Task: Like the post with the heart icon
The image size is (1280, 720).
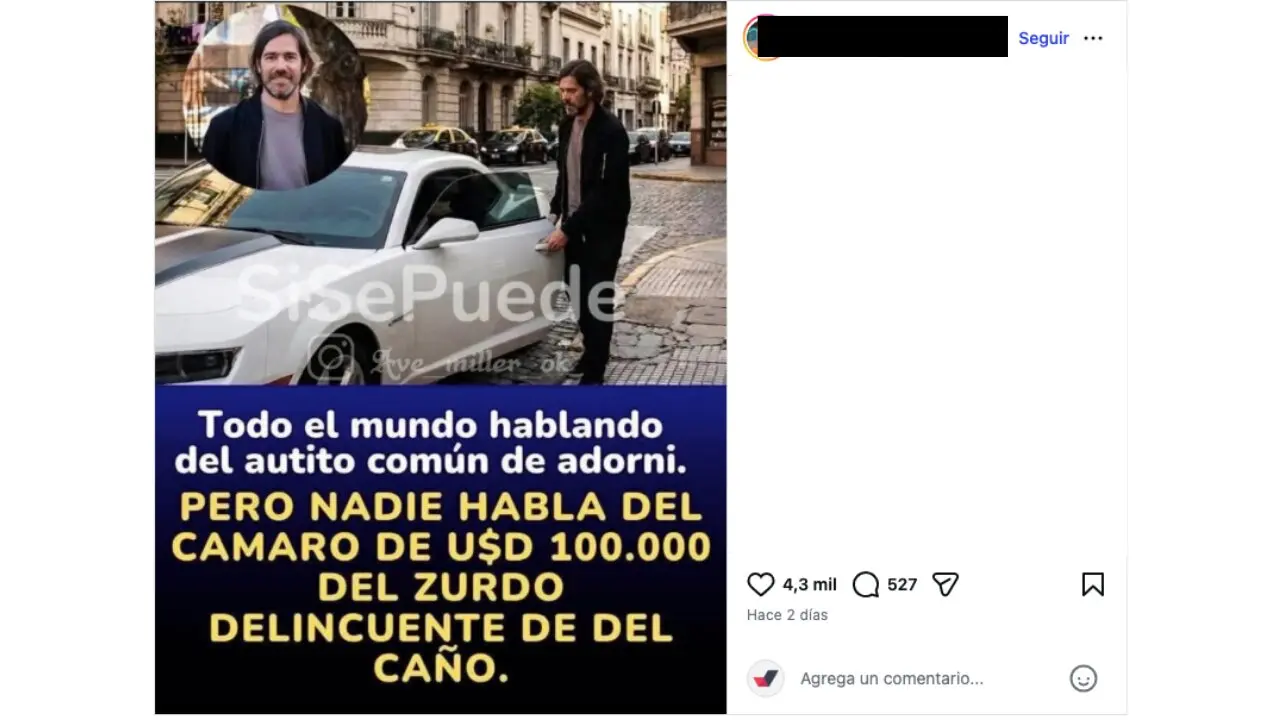Action: click(761, 585)
